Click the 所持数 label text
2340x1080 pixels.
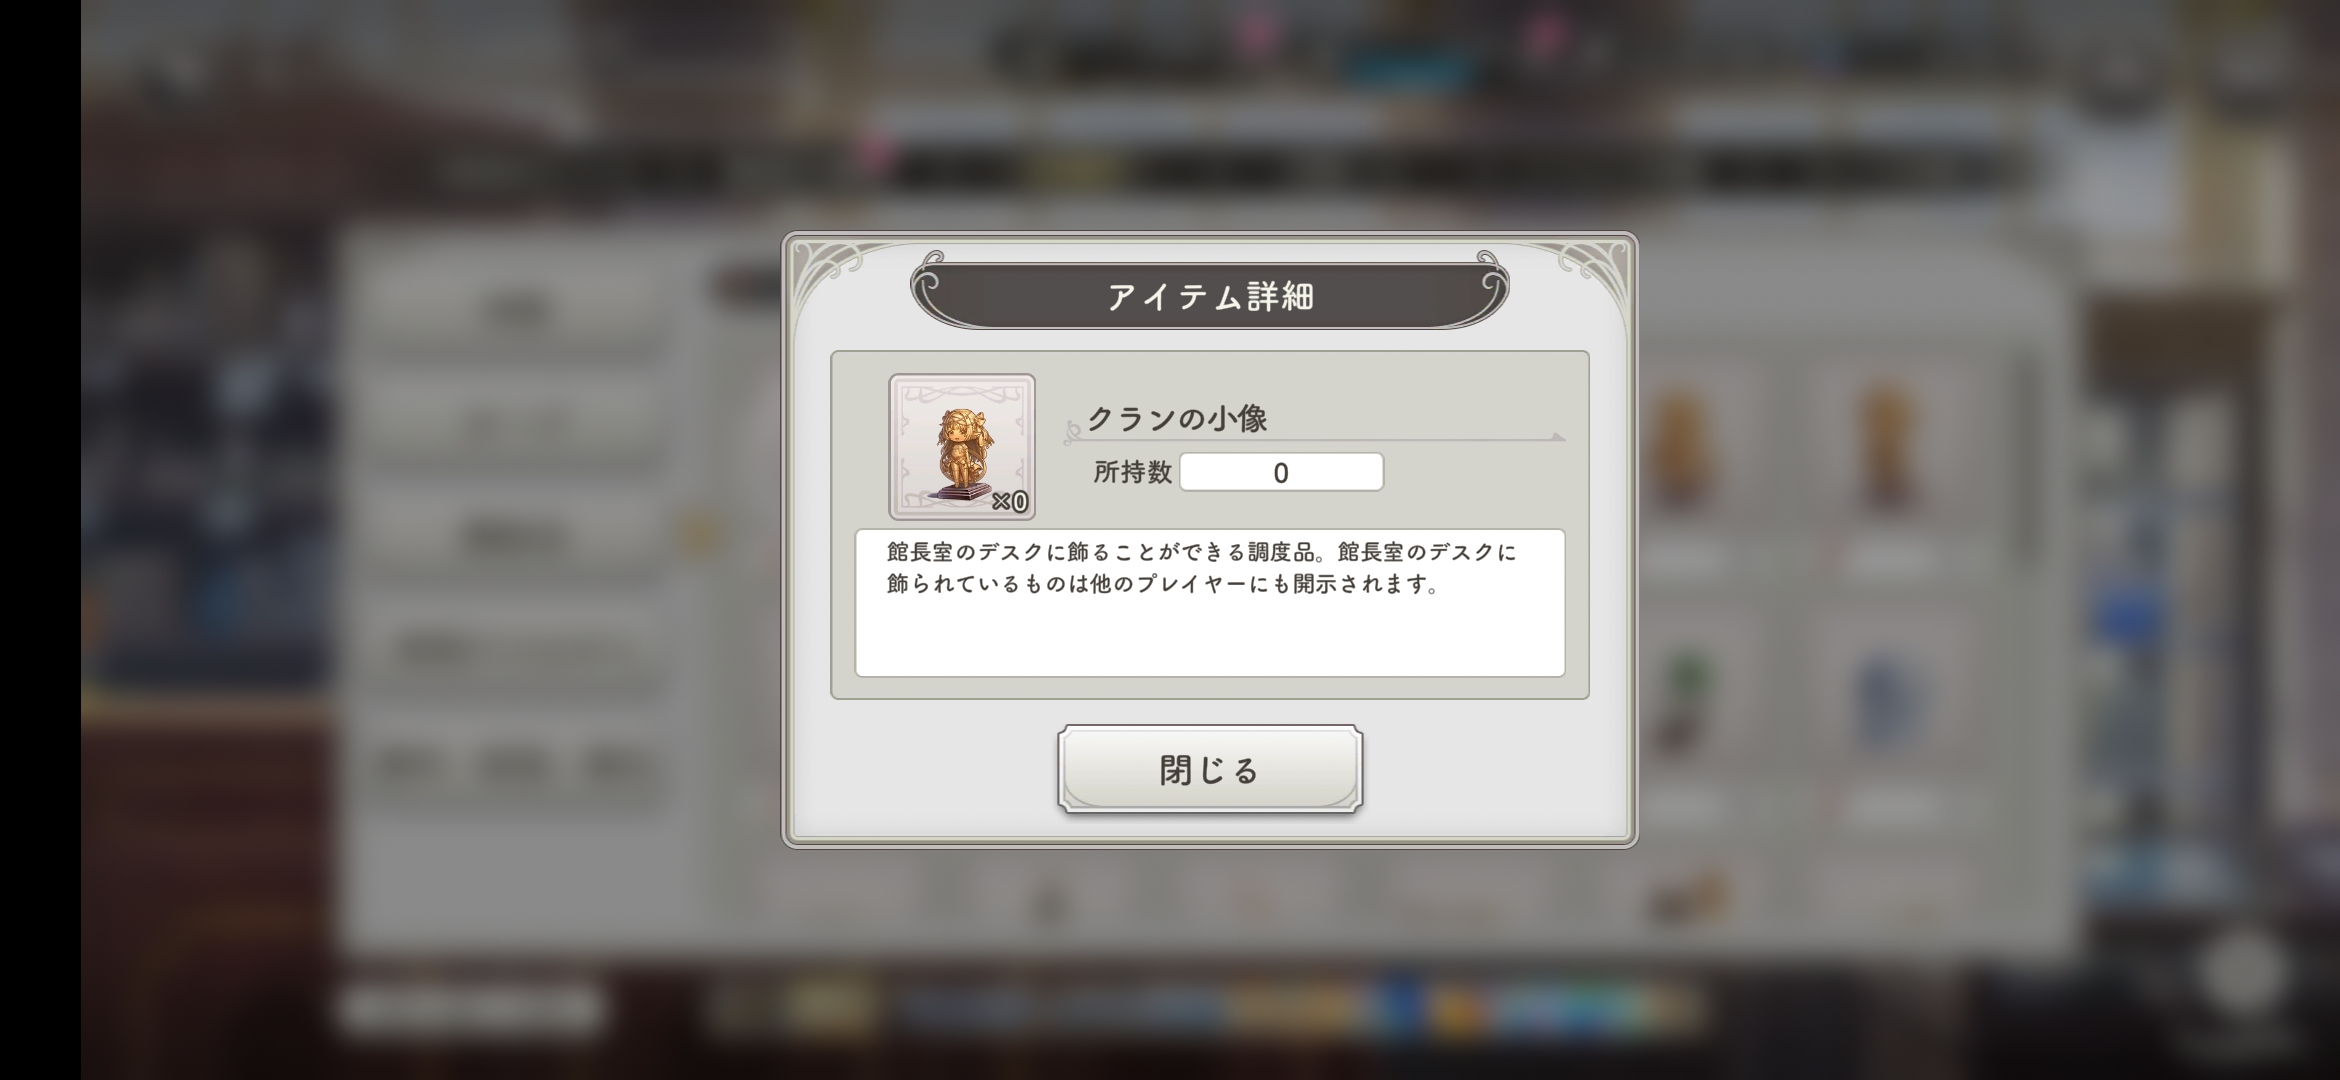point(1132,472)
